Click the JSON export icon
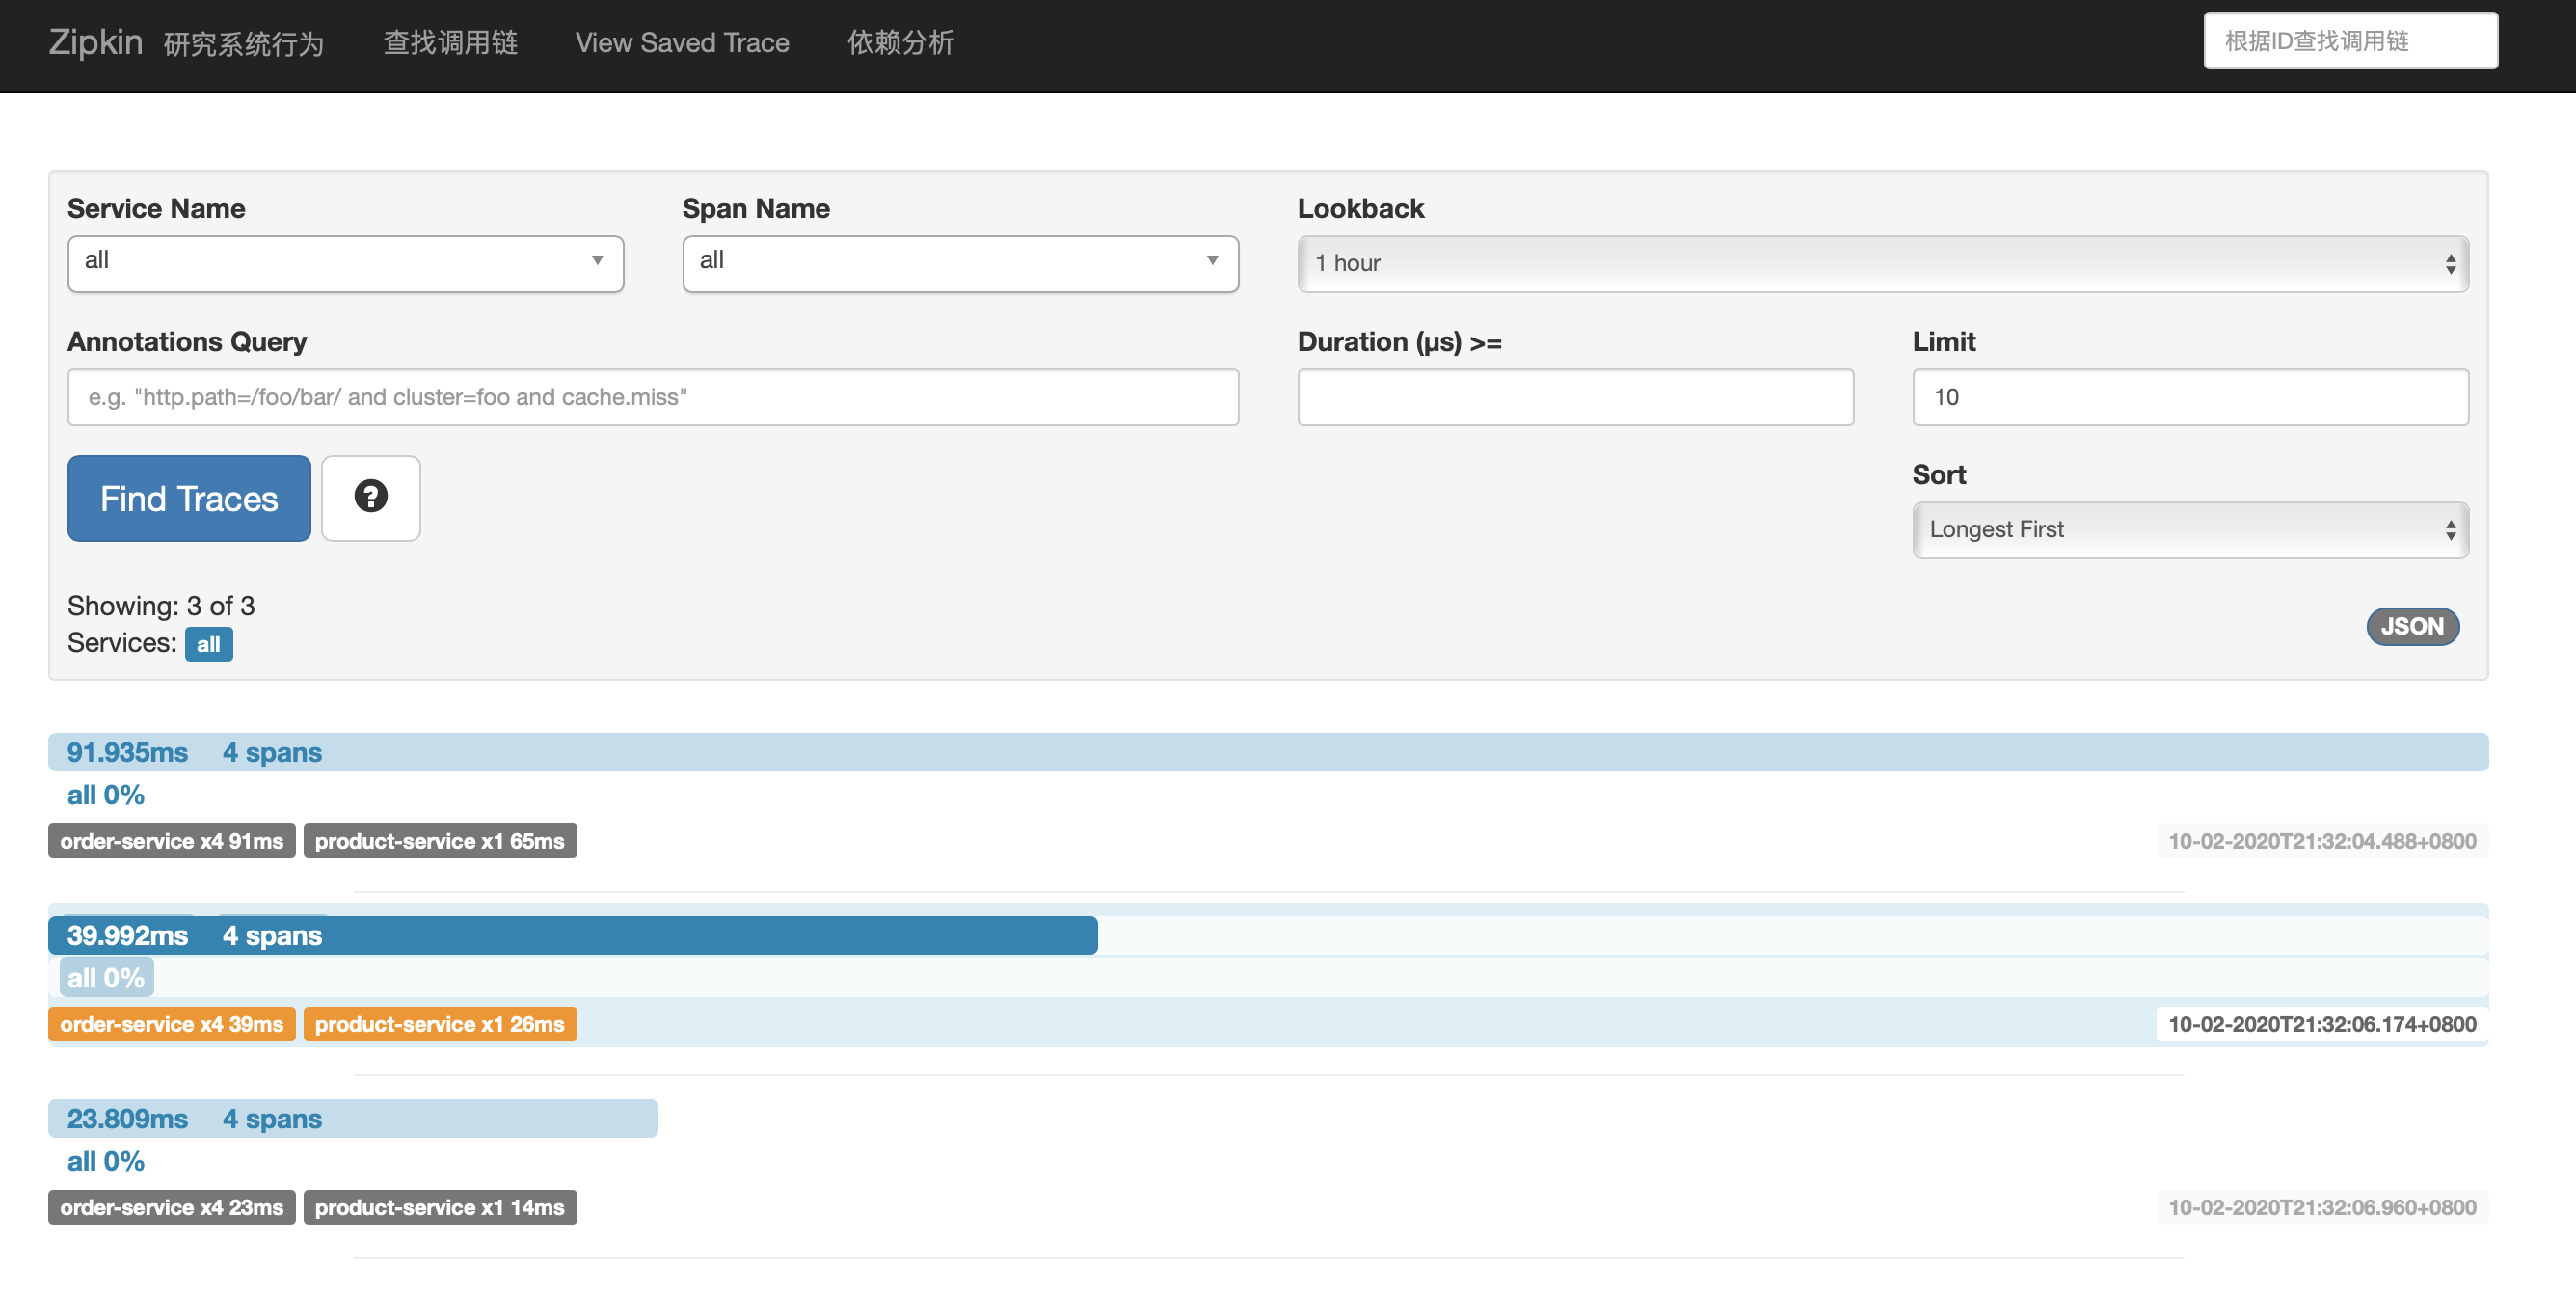2576x1296 pixels. point(2411,625)
